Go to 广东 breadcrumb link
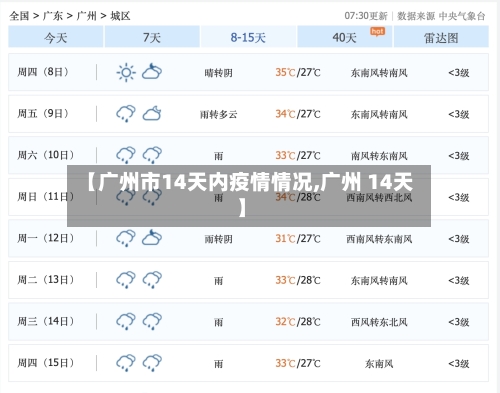Image resolution: width=500 pixels, height=393 pixels. (x=53, y=16)
